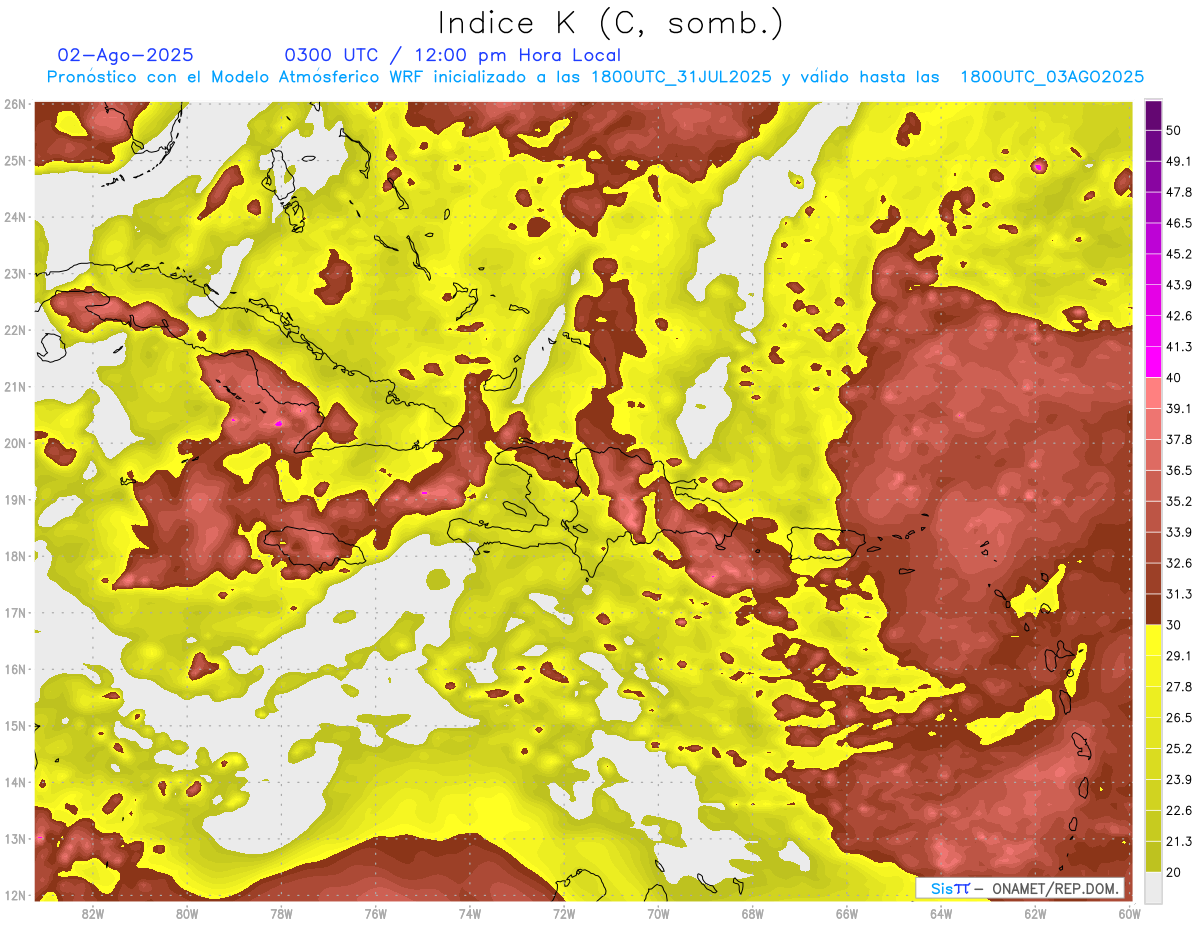Click the color scale value "31.3"

pos(1179,594)
